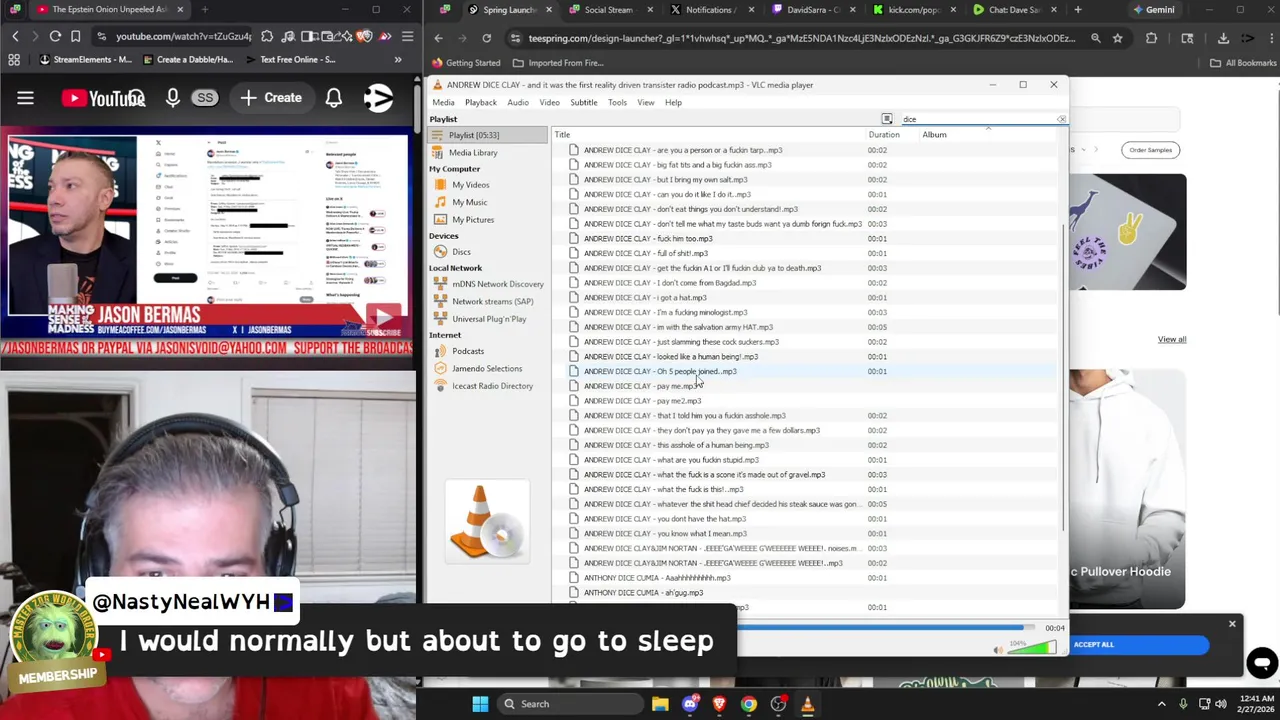1280x720 pixels.
Task: Select 'Oh 5 people joined' track
Action: (x=660, y=371)
